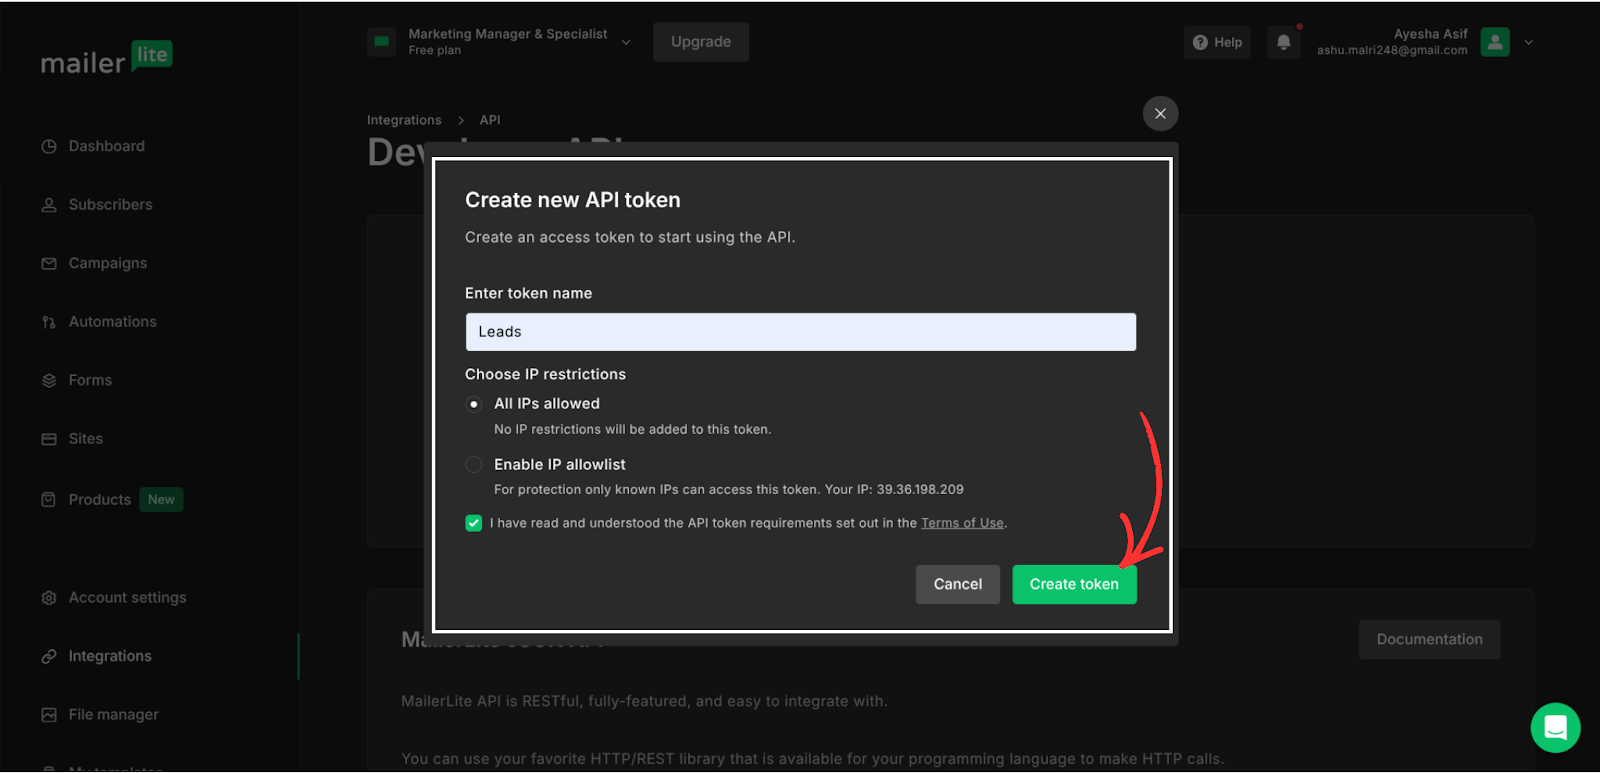
Task: Click API breadcrumb item
Action: pyautogui.click(x=490, y=120)
